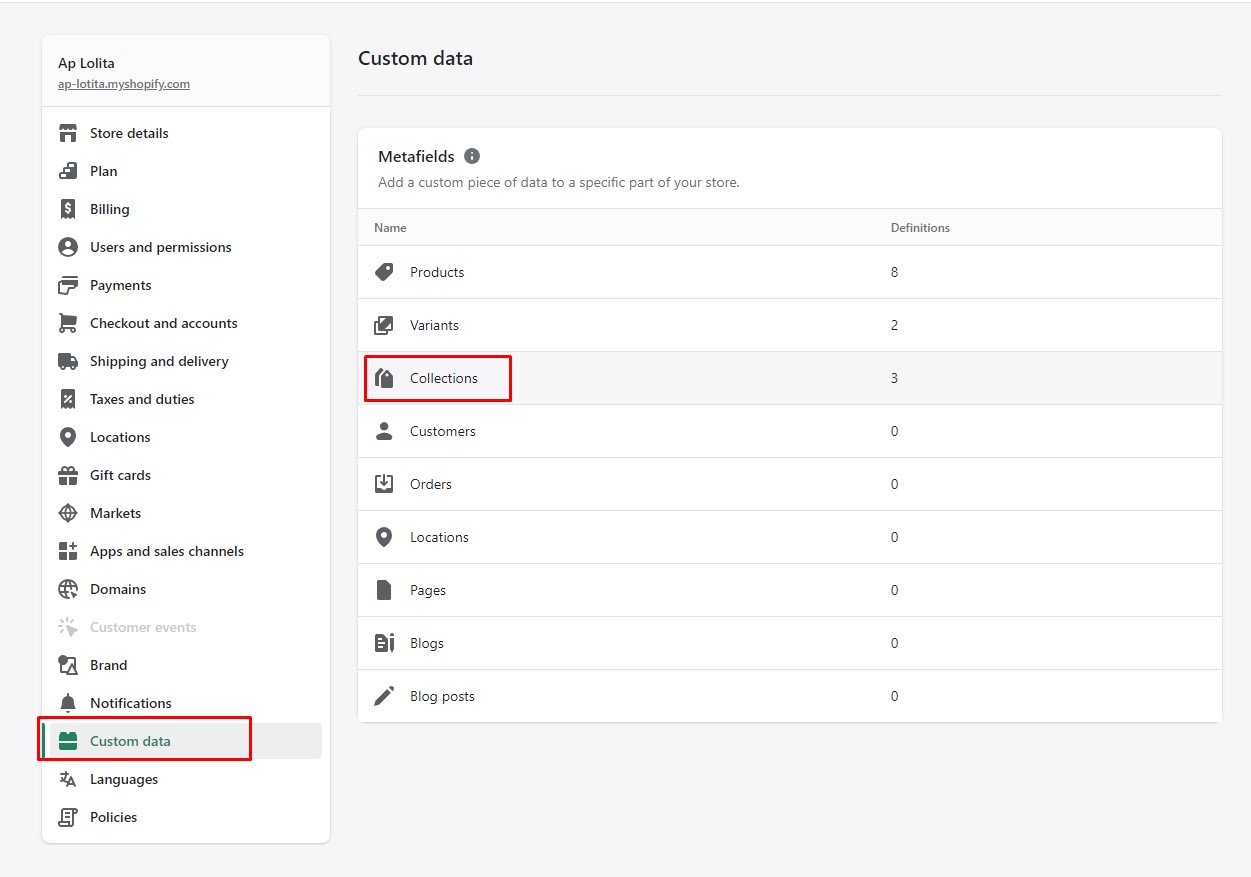
Task: Click the Blog posts pencil icon
Action: [x=384, y=696]
